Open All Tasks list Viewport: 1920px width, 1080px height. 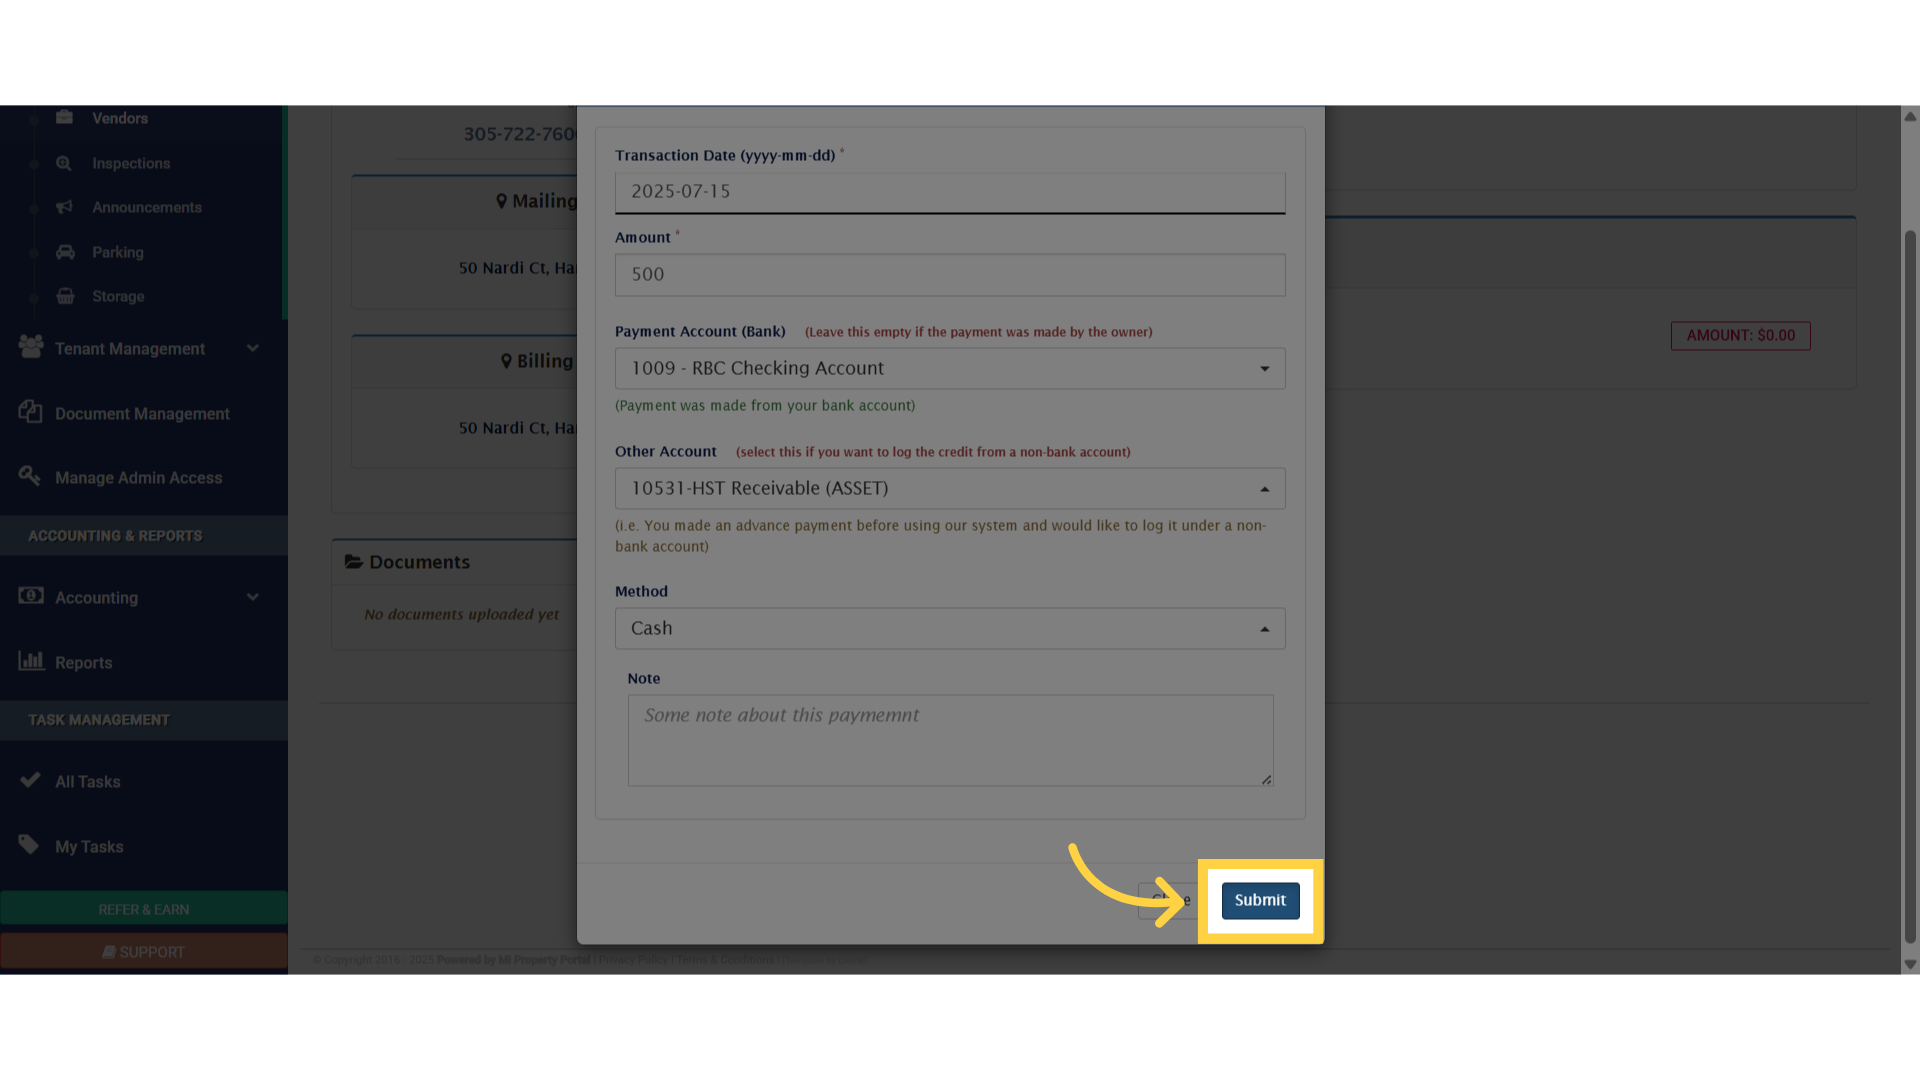[x=88, y=782]
